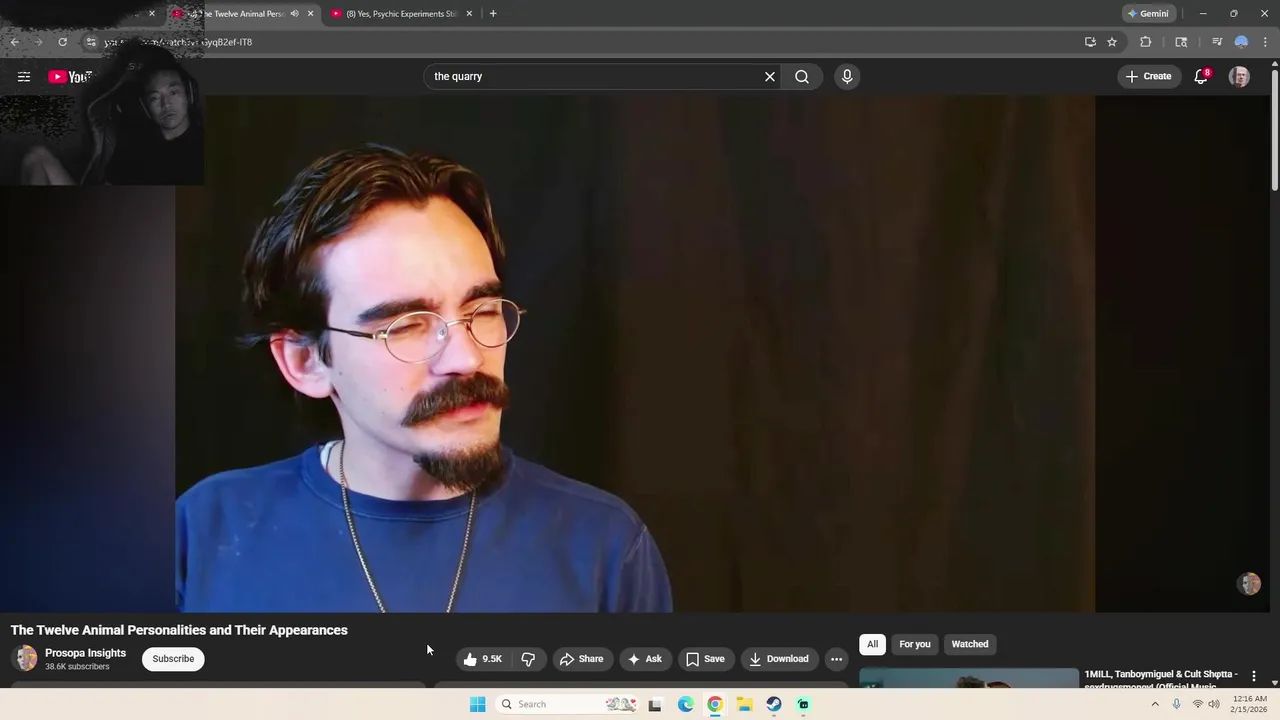Bookmark this page with the star
1280x720 pixels.
[x=1112, y=42]
